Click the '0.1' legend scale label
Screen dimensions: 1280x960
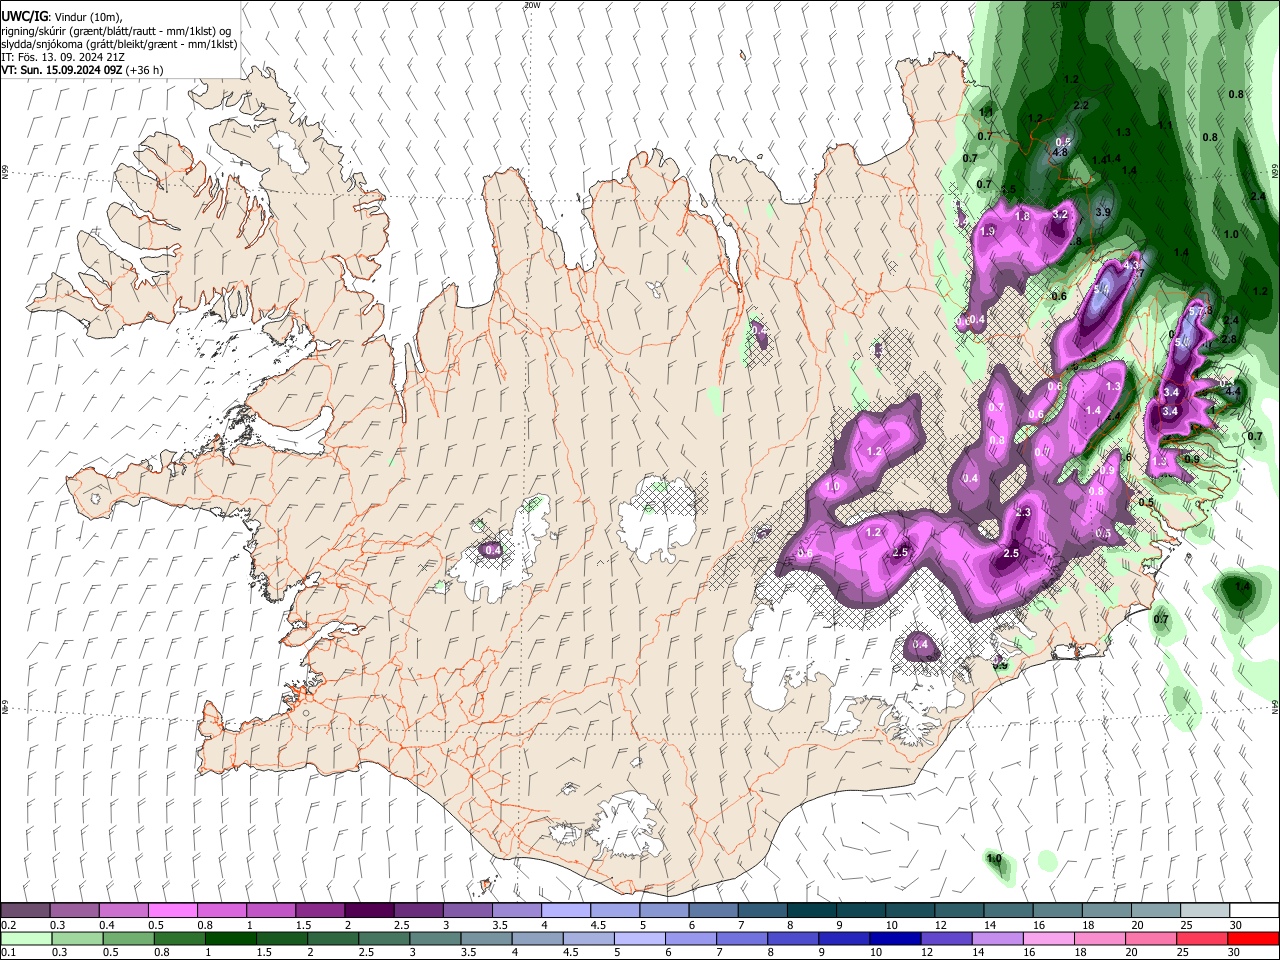coord(8,953)
